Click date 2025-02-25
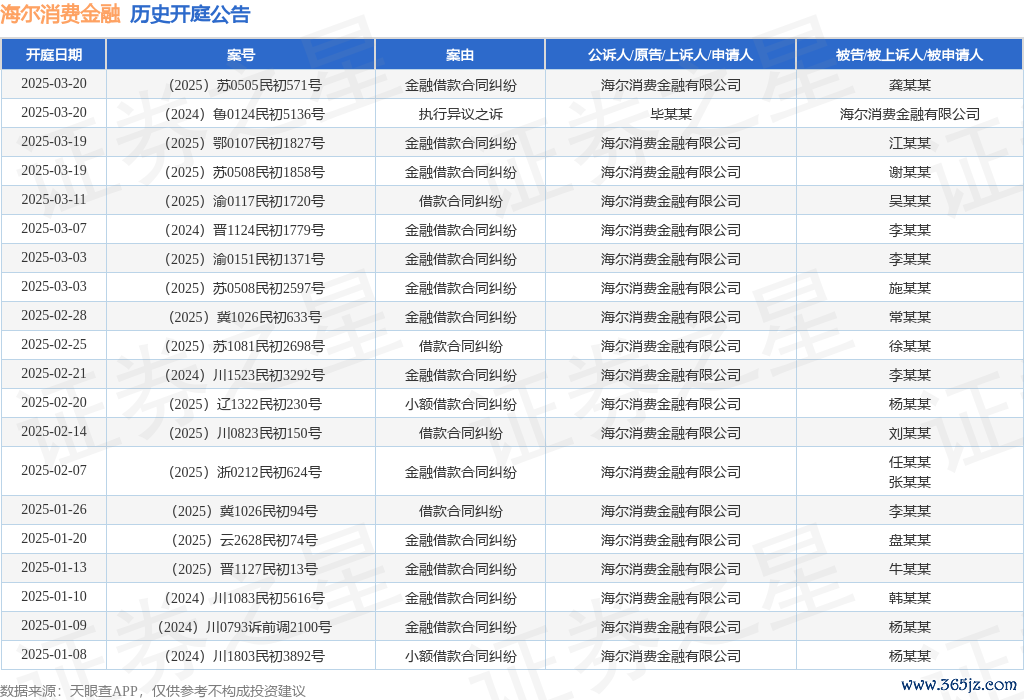 point(54,344)
